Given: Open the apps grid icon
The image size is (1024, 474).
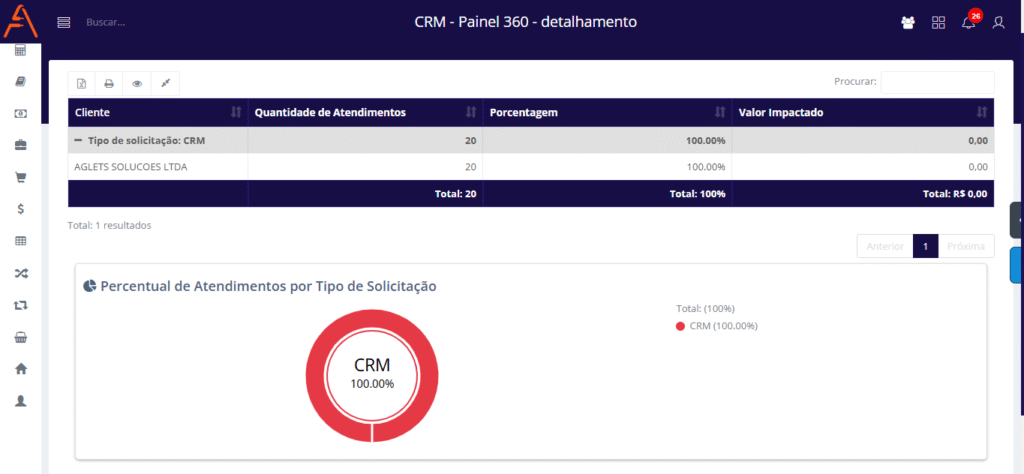Looking at the screenshot, I should point(938,22).
